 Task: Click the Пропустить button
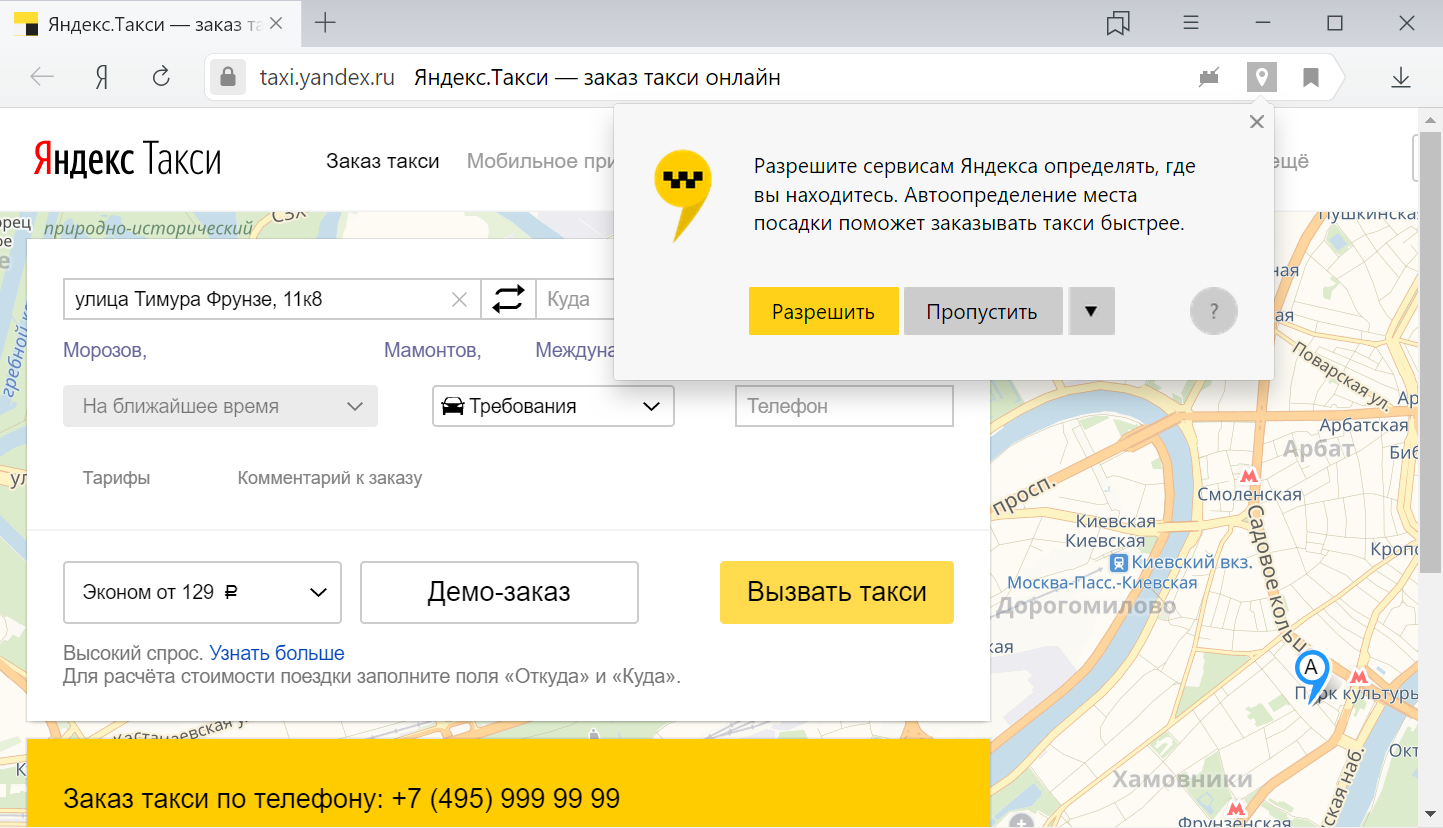tap(982, 311)
